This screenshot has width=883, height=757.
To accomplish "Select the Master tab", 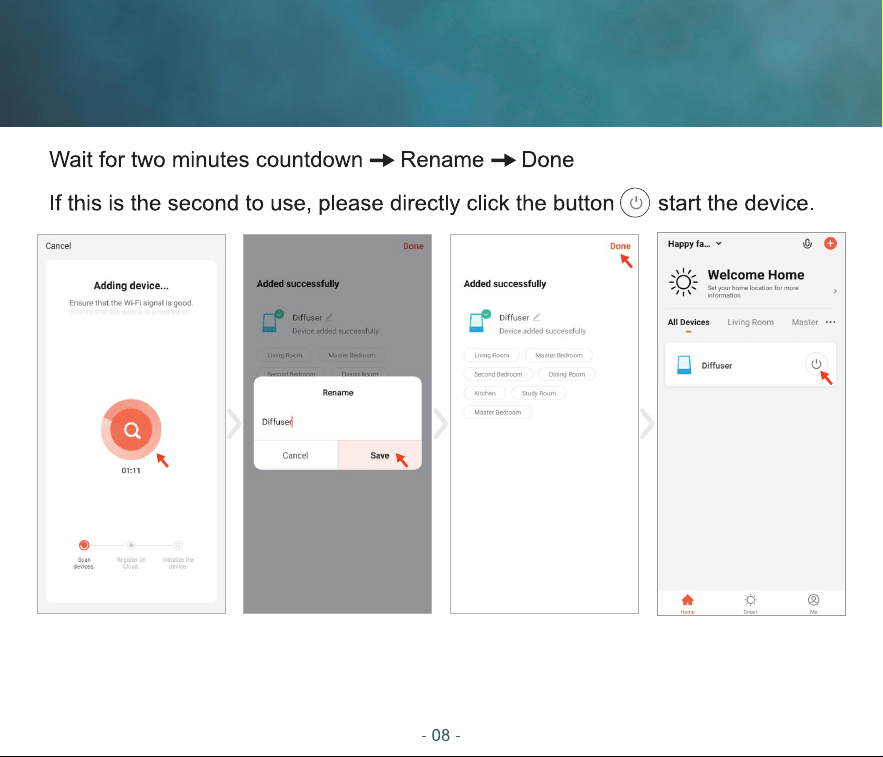I will click(804, 322).
